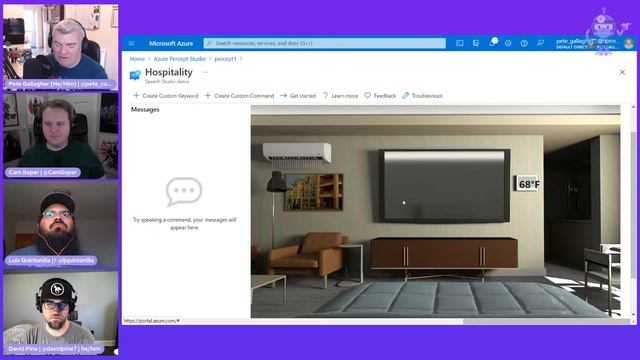640x360 pixels.
Task: Click Create Custom Keyword
Action: [166, 96]
